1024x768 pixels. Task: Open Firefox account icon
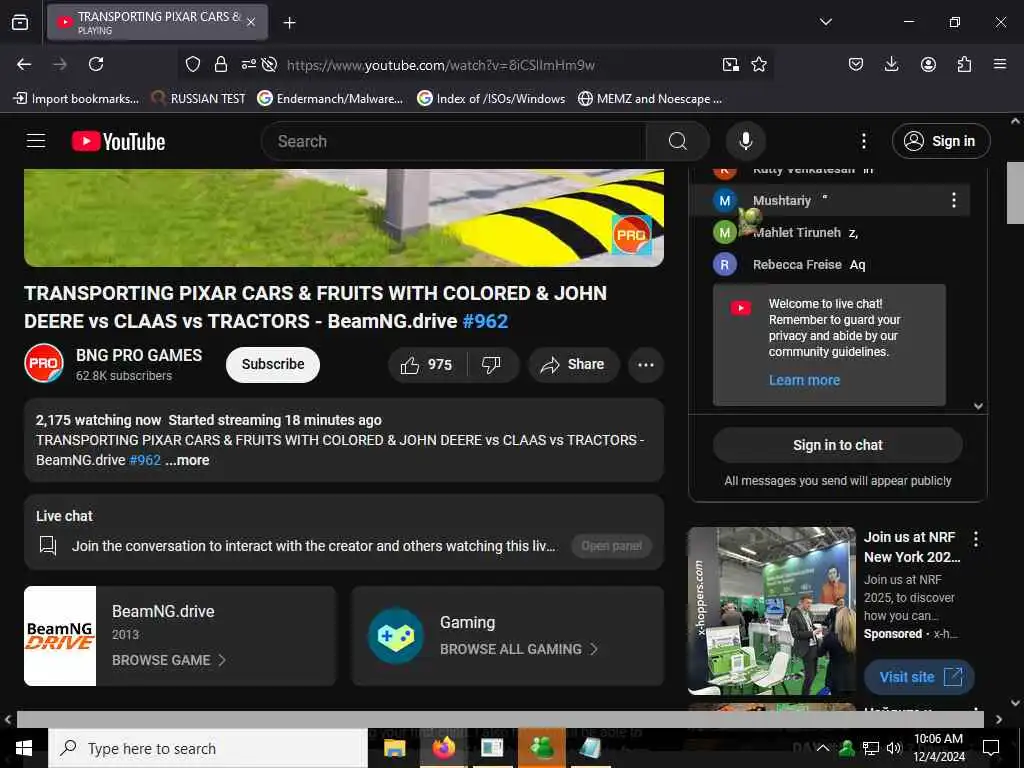(x=928, y=64)
